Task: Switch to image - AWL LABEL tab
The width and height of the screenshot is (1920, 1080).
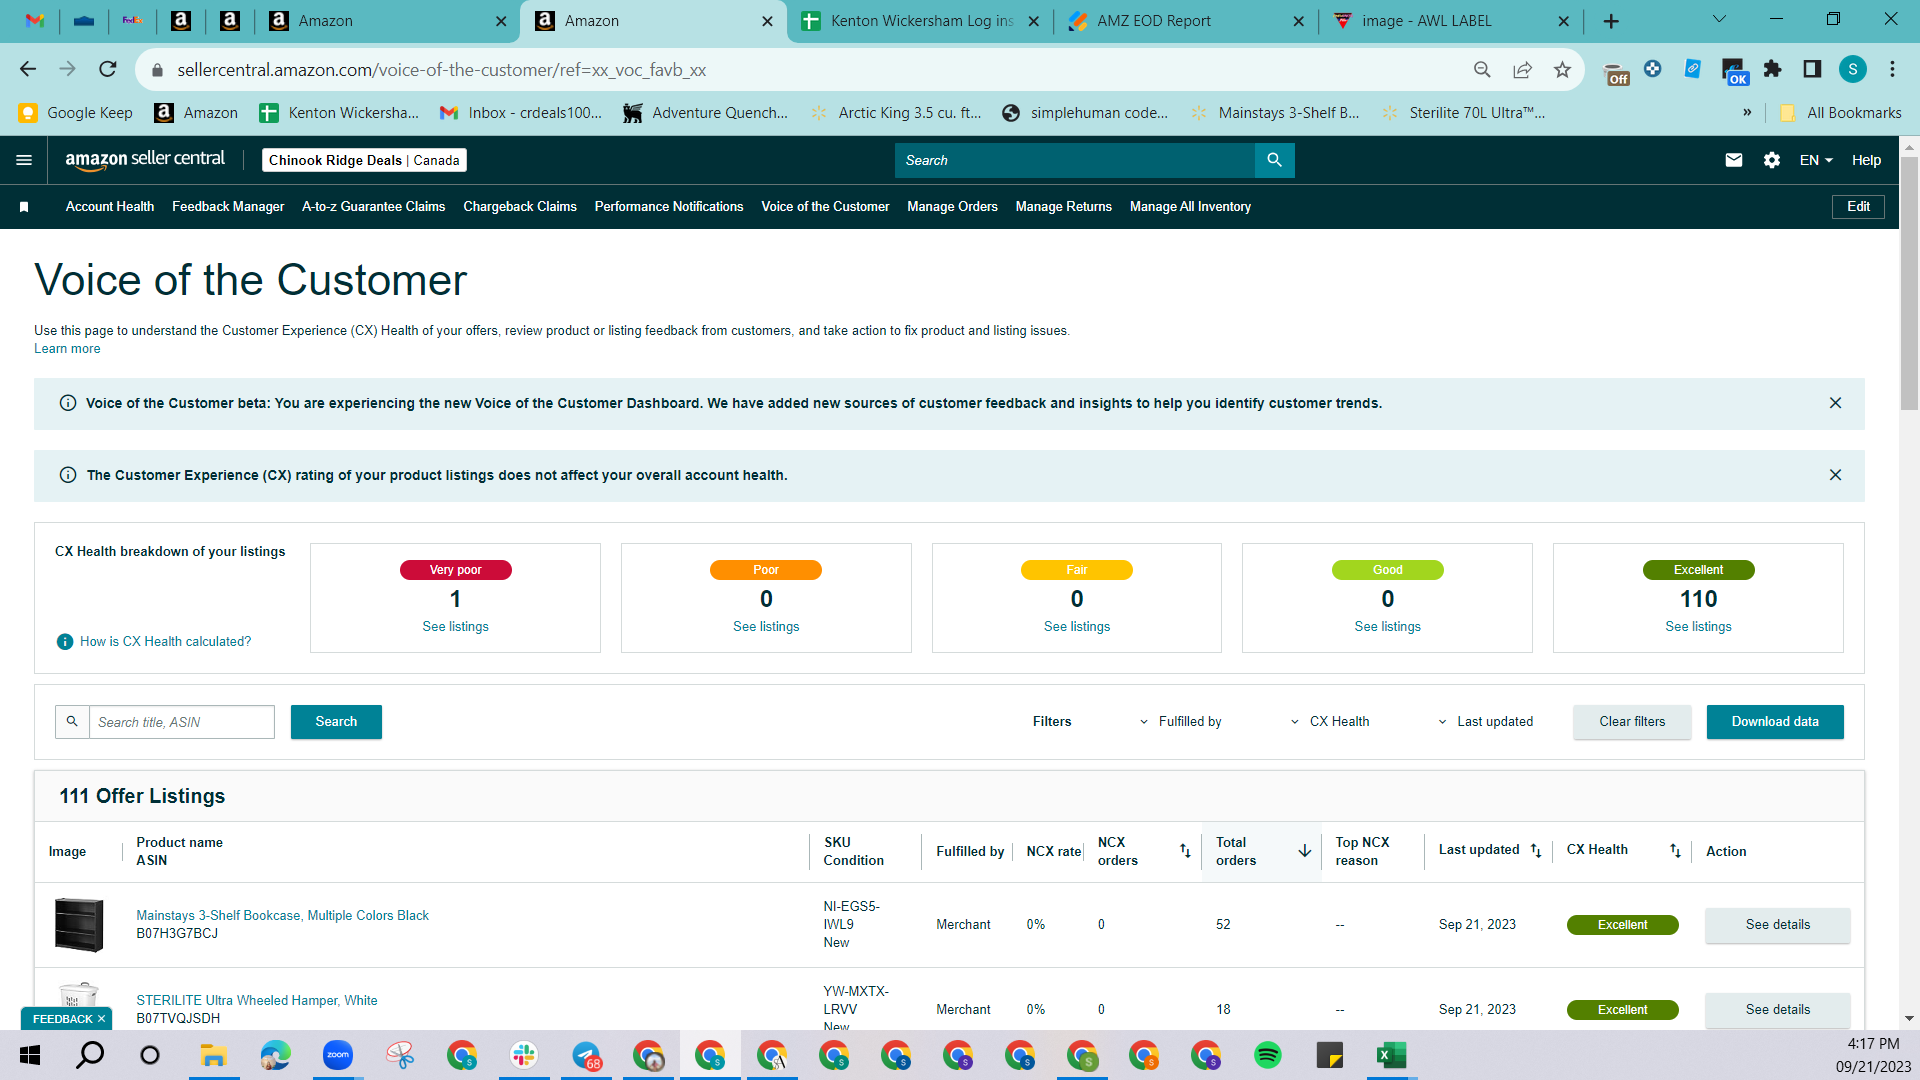Action: coord(1451,21)
